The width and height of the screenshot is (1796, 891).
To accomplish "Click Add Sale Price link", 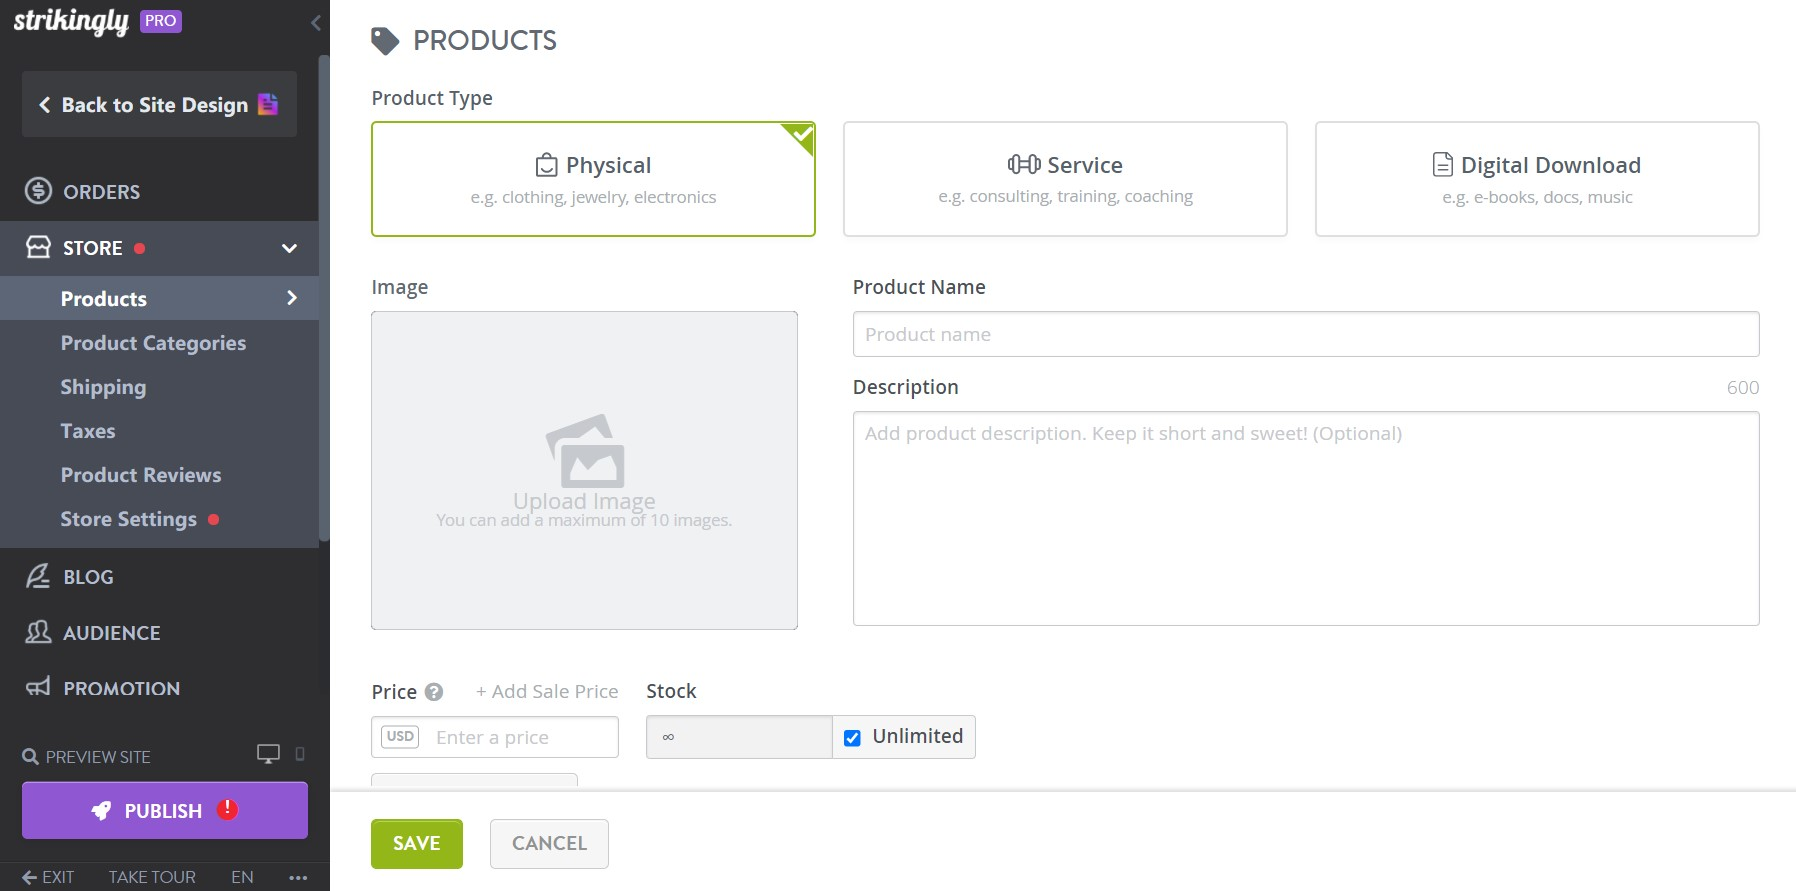I will [546, 691].
